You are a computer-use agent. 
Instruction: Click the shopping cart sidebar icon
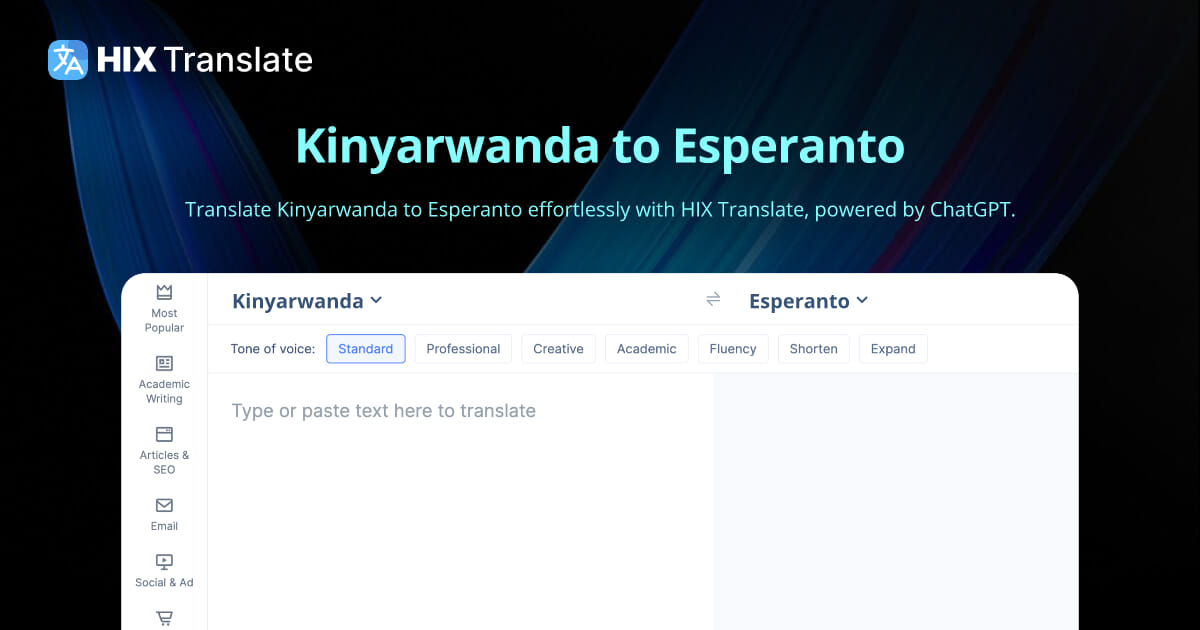(163, 617)
